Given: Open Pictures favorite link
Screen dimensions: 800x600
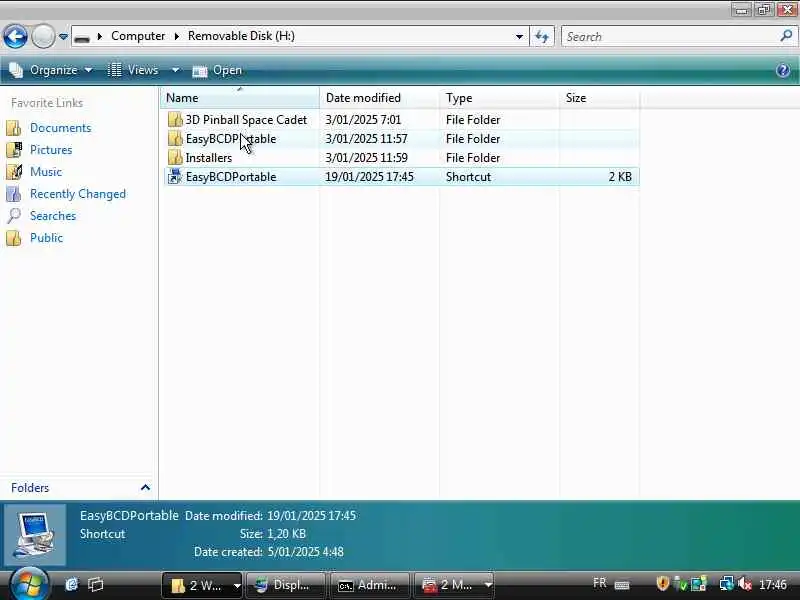Looking at the screenshot, I should [51, 149].
